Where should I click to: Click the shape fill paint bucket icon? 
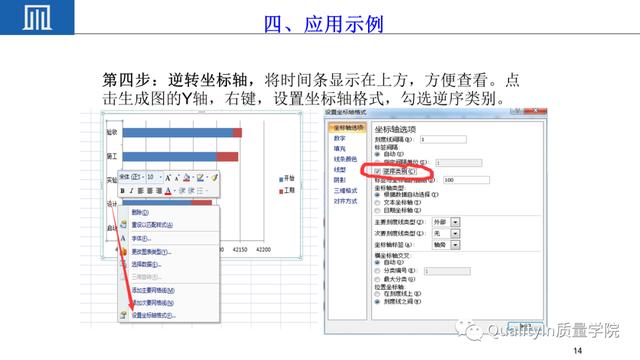tap(187, 177)
